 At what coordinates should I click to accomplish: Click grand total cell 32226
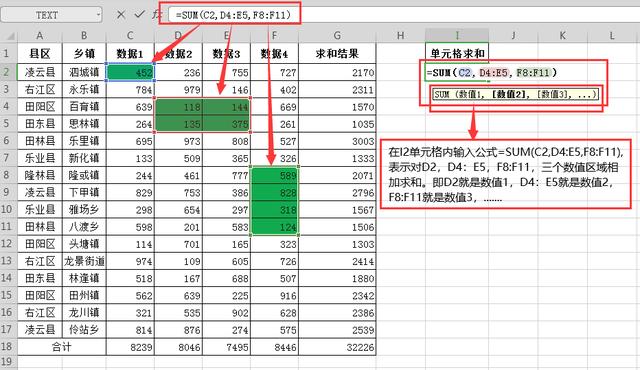pyautogui.click(x=337, y=347)
